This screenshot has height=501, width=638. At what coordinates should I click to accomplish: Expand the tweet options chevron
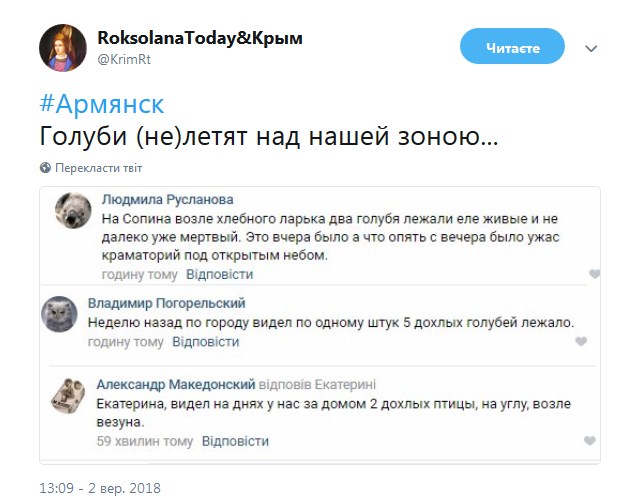(591, 48)
